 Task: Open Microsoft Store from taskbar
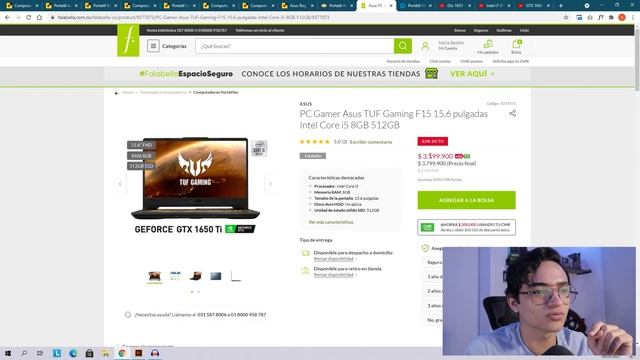tap(89, 353)
